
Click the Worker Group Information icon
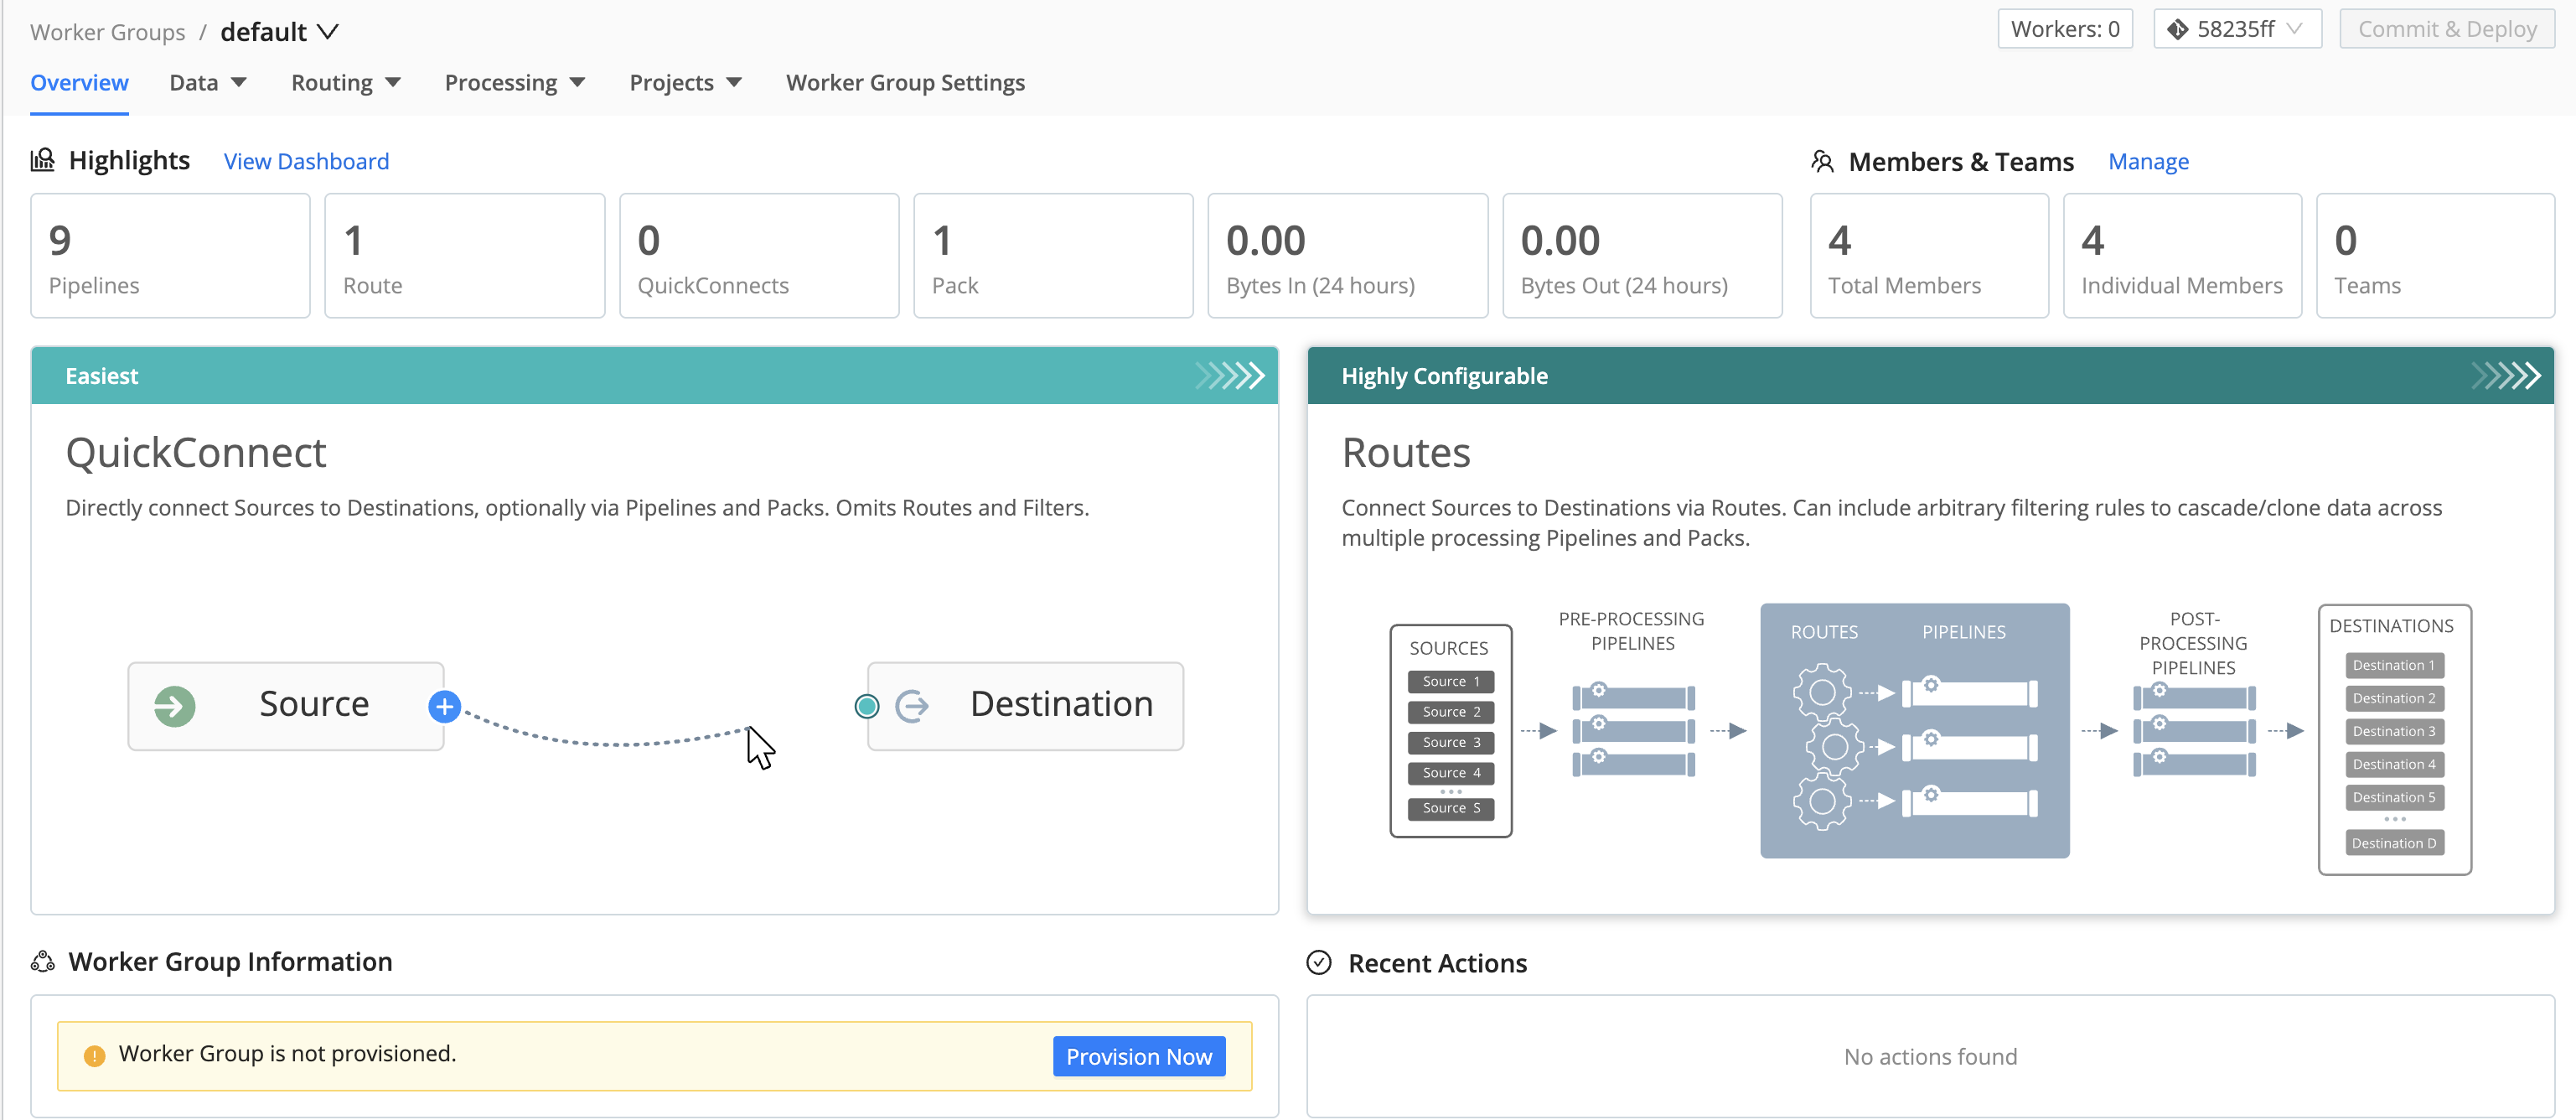(x=43, y=961)
